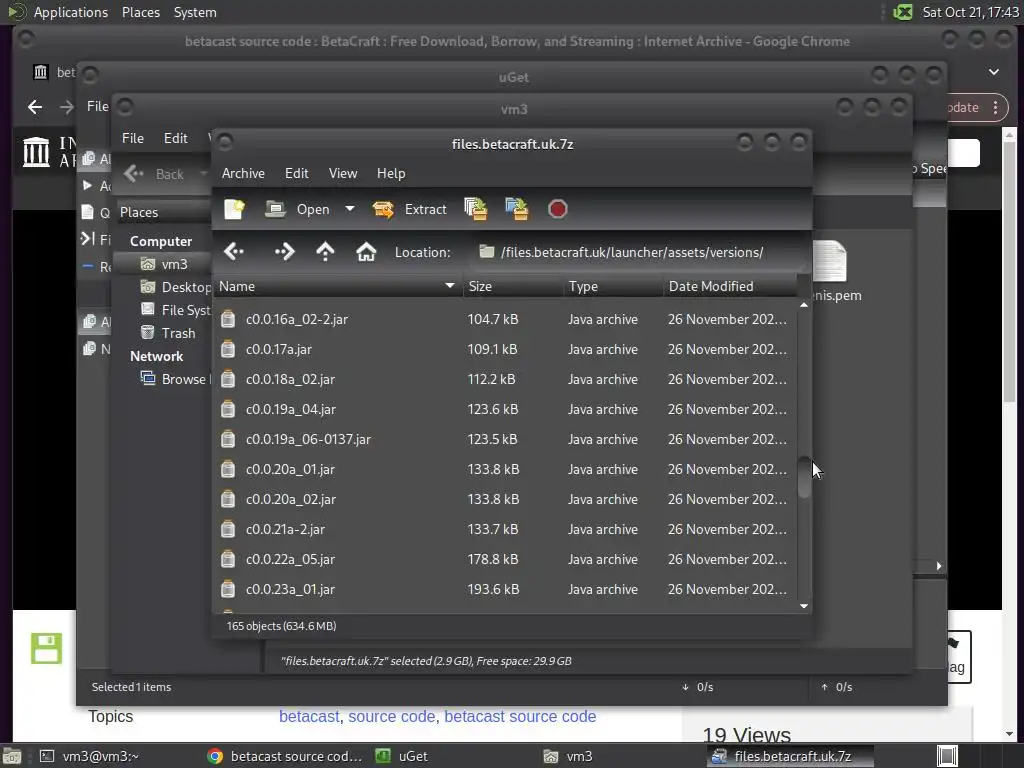Open the System menu in top panel
Image resolution: width=1024 pixels, height=768 pixels.
pyautogui.click(x=195, y=12)
